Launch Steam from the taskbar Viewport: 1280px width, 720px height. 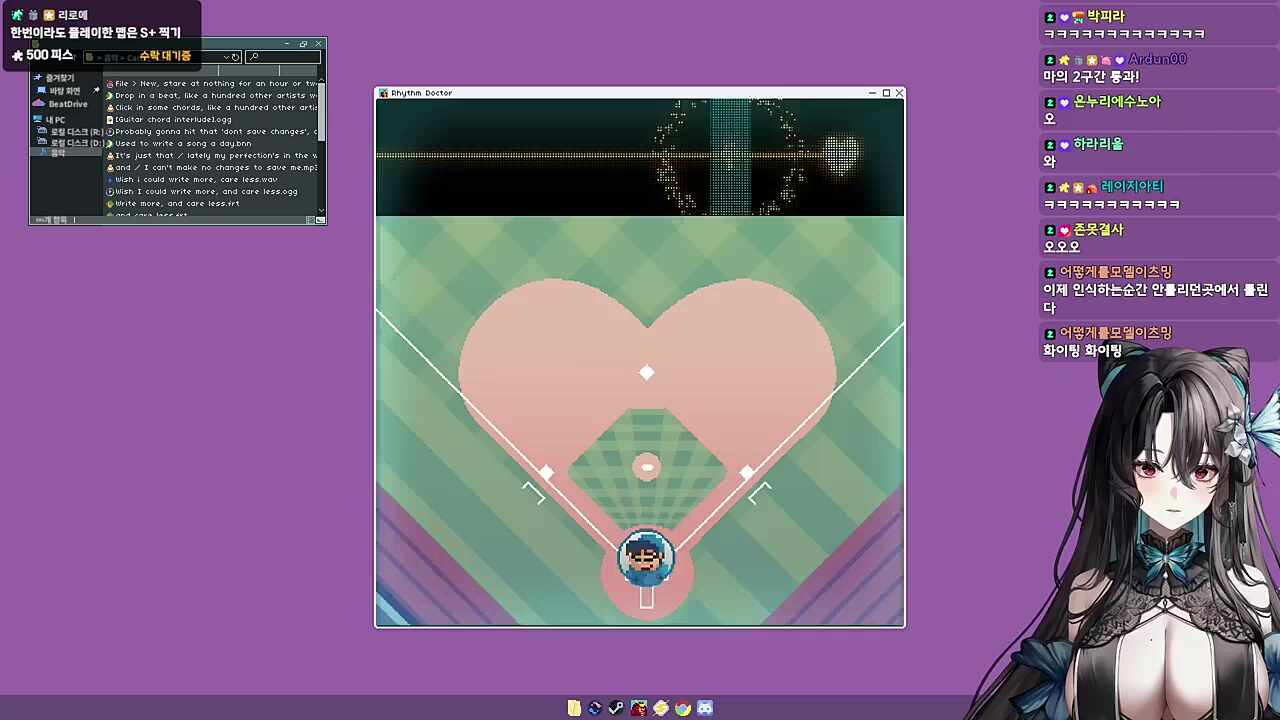pyautogui.click(x=616, y=708)
